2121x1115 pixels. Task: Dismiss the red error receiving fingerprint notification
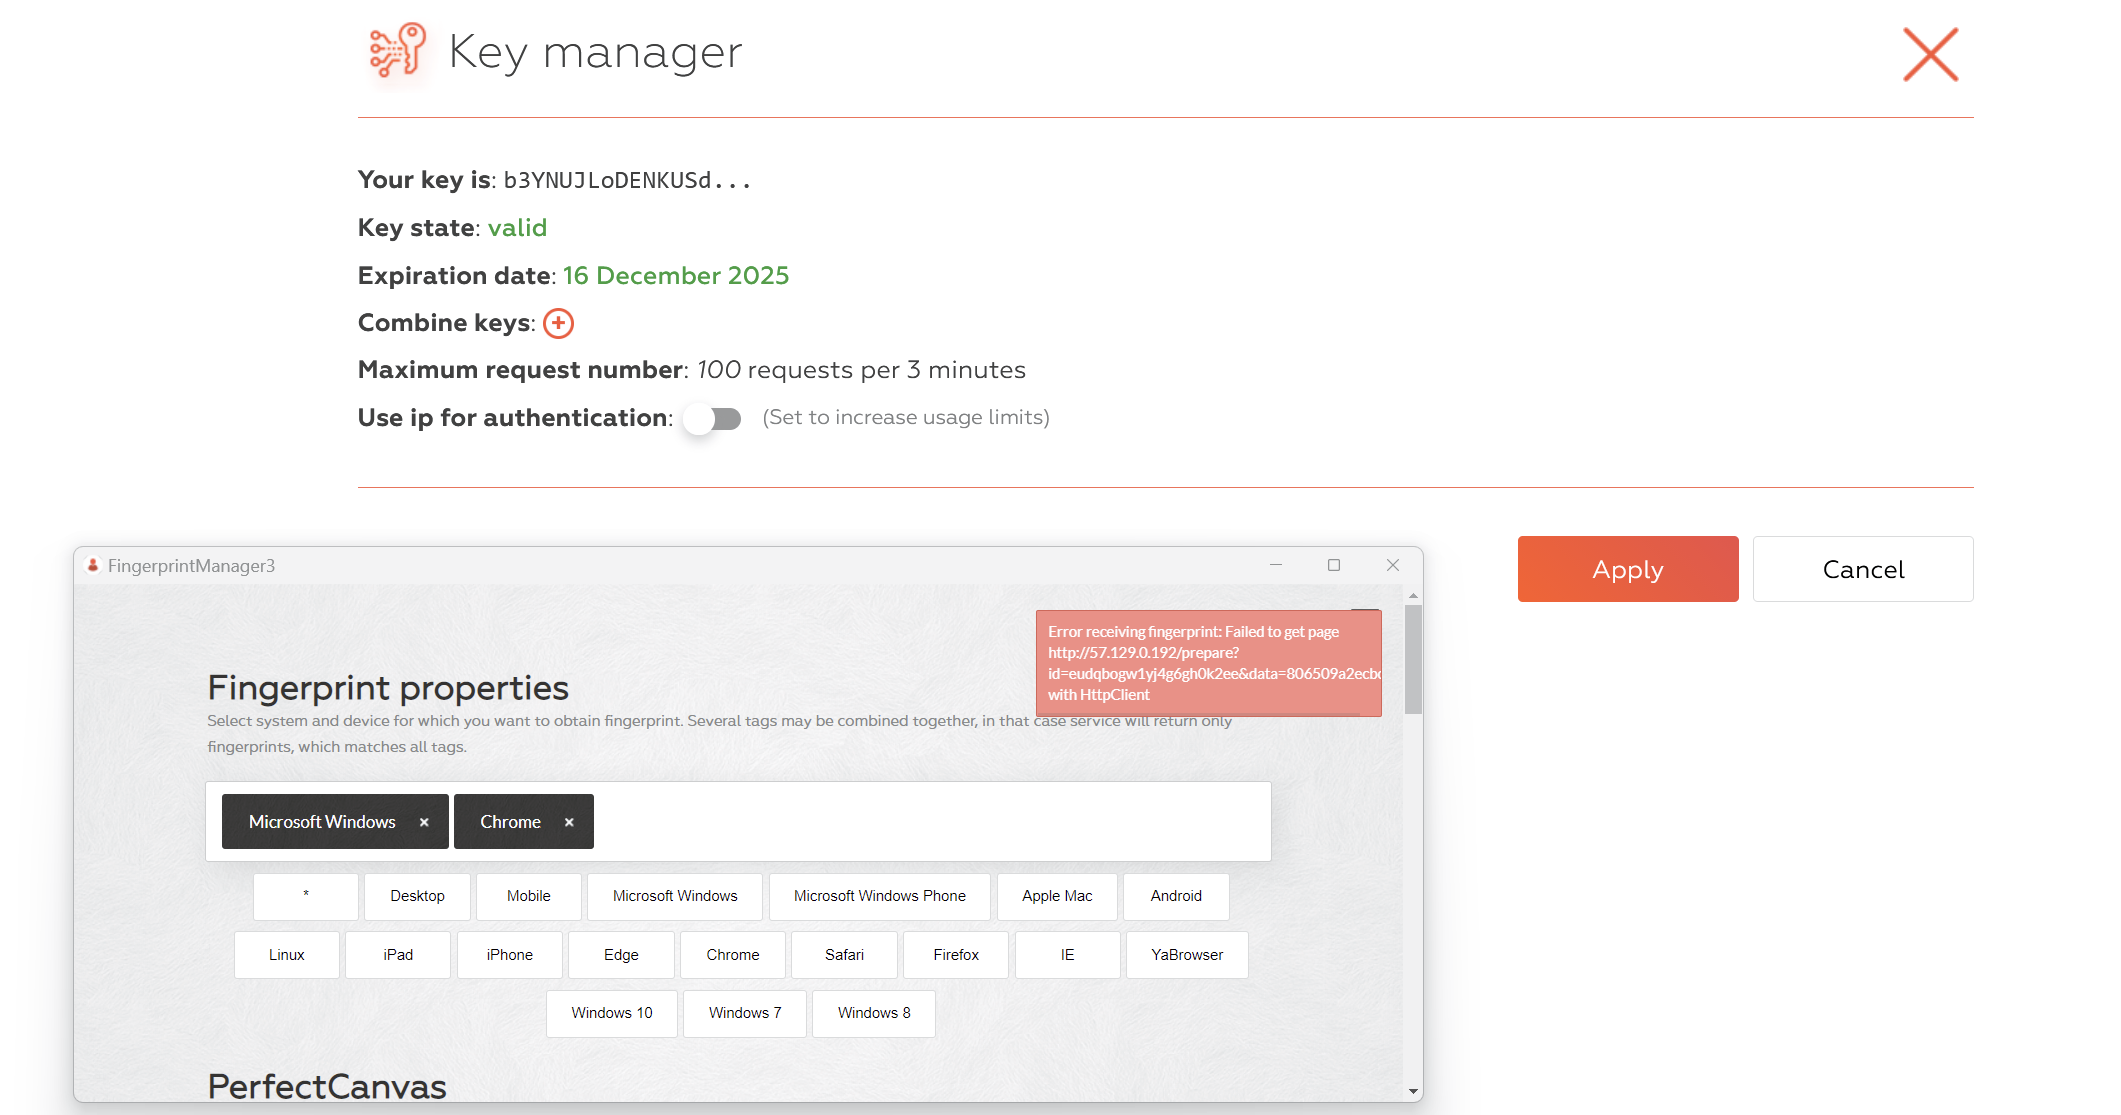pos(1207,663)
